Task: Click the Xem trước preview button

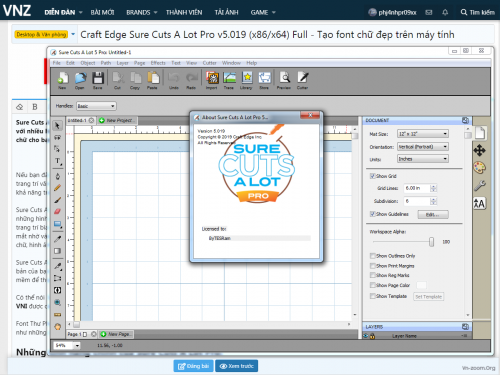Action: [x=237, y=366]
